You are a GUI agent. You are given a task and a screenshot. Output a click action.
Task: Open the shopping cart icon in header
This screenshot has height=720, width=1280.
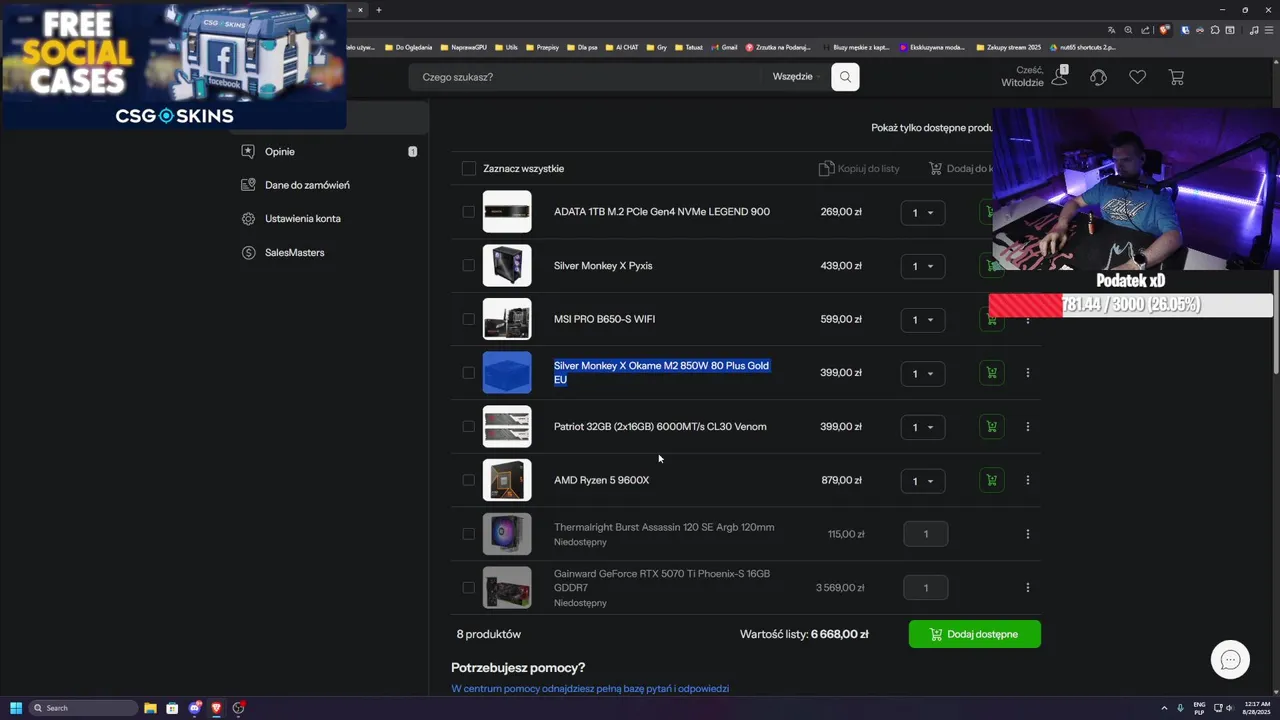coord(1176,77)
